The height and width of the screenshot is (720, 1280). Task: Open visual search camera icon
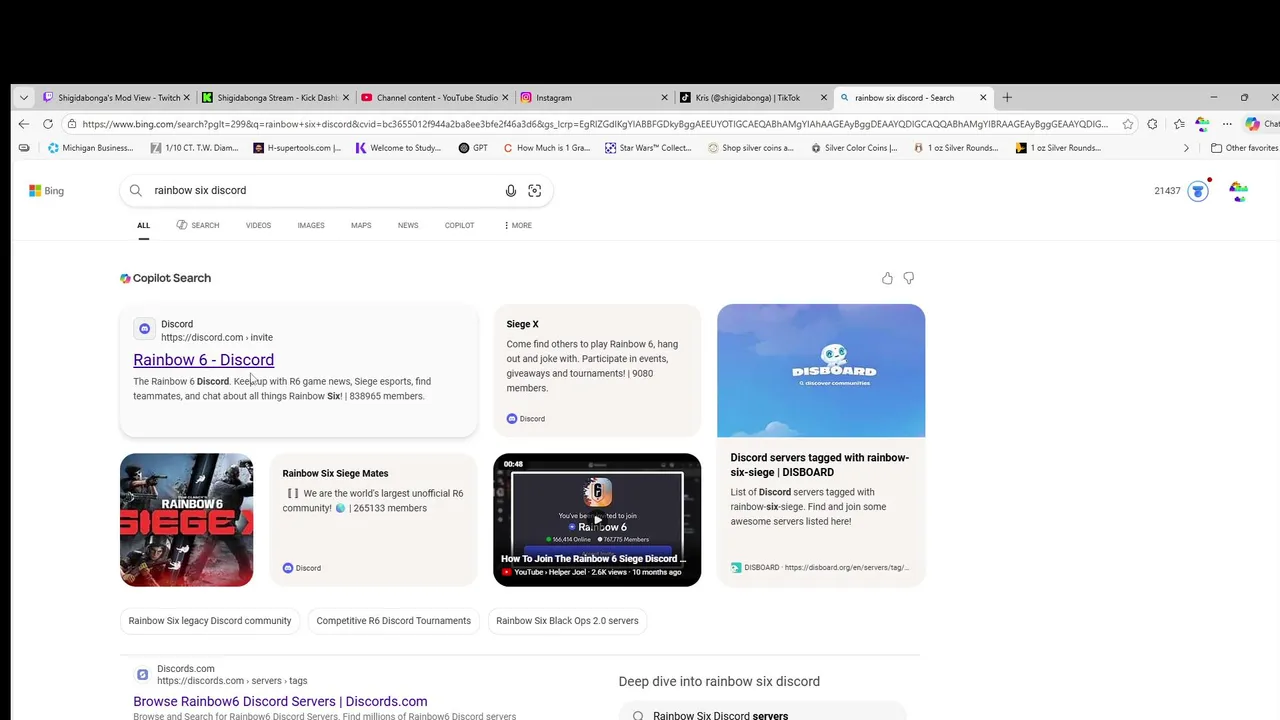(x=535, y=191)
